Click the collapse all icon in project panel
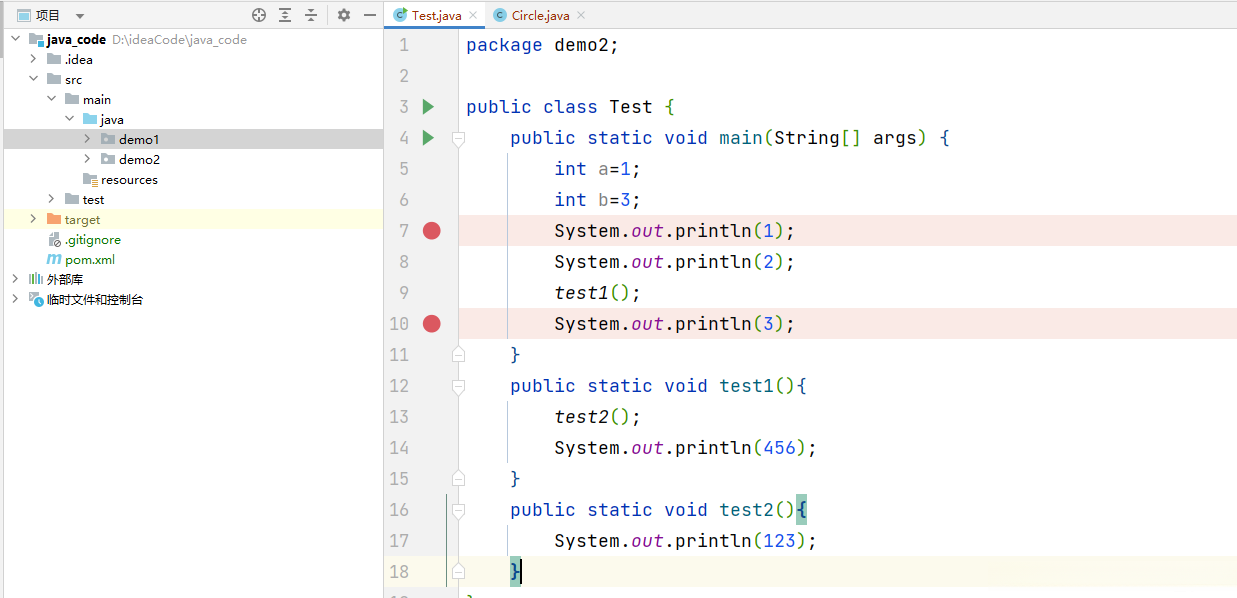Image resolution: width=1237 pixels, height=598 pixels. click(311, 15)
